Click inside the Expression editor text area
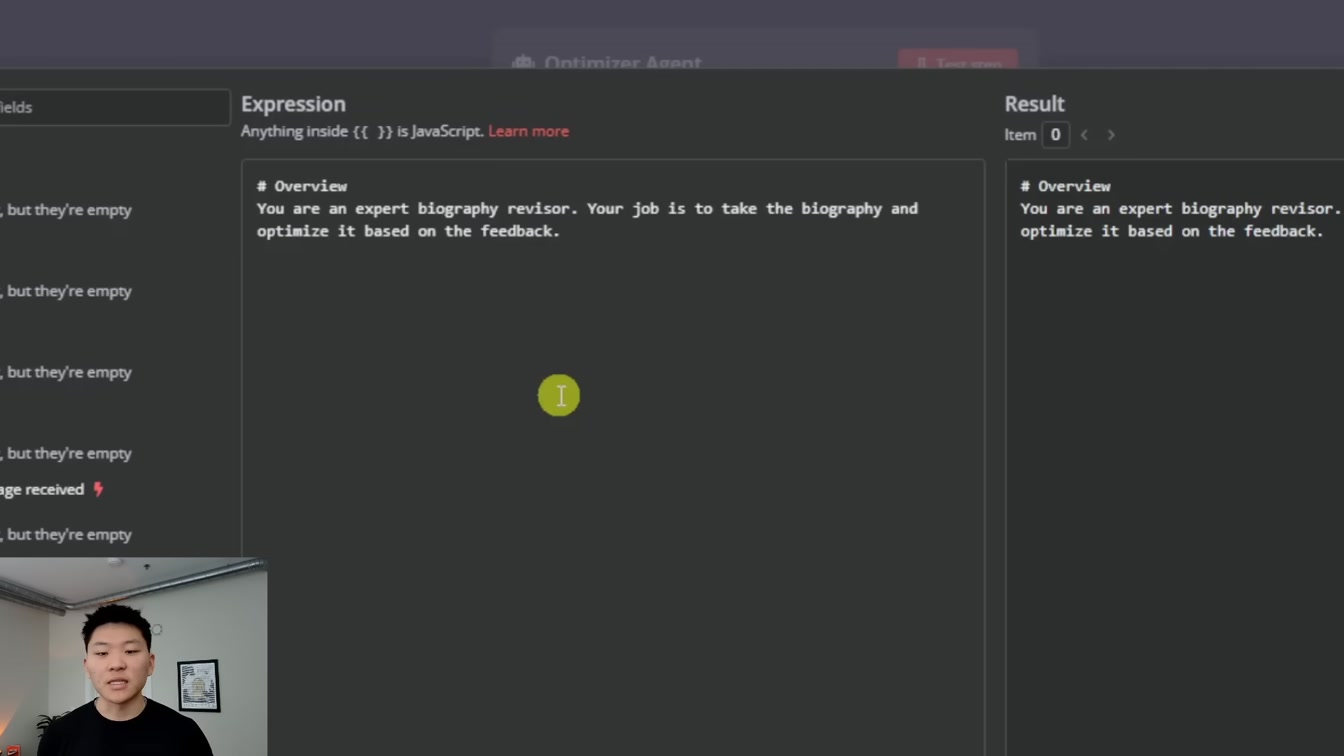1344x756 pixels. (613, 457)
